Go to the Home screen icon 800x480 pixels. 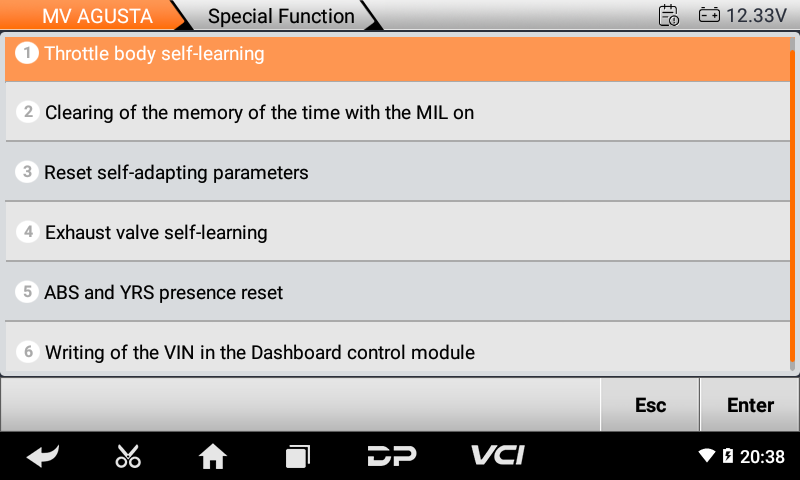(x=212, y=457)
